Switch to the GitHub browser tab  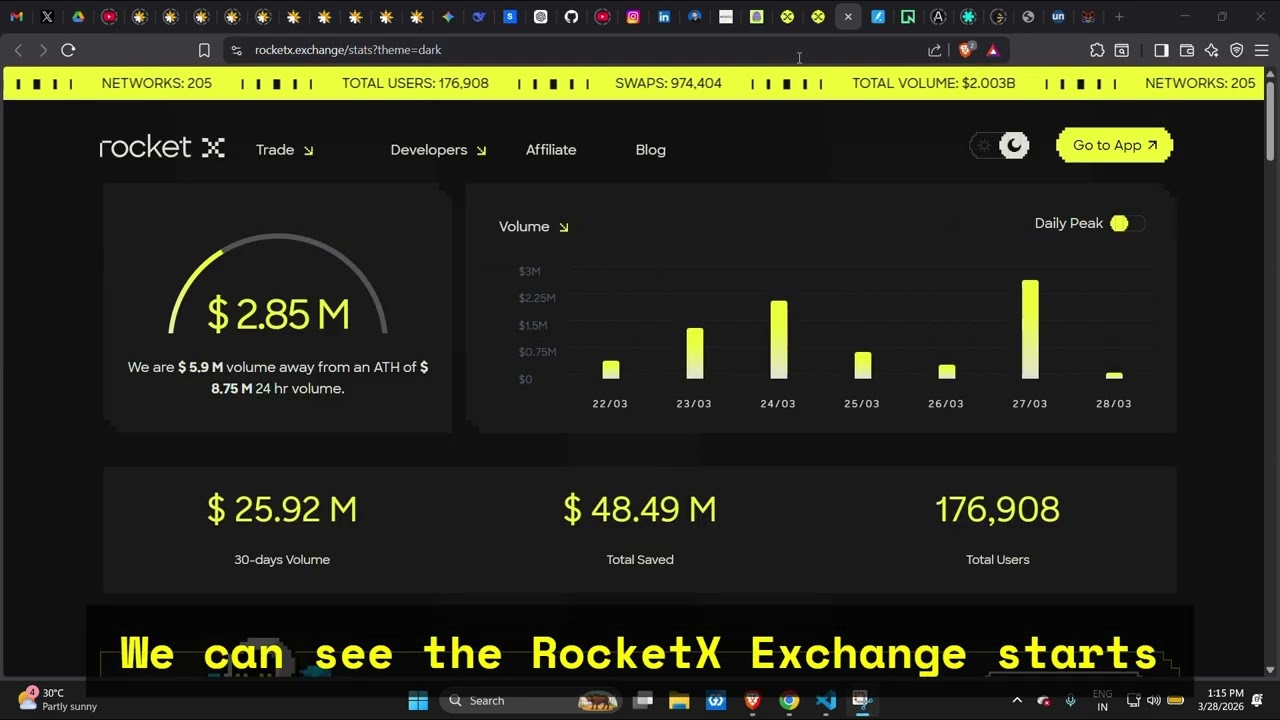[x=571, y=17]
